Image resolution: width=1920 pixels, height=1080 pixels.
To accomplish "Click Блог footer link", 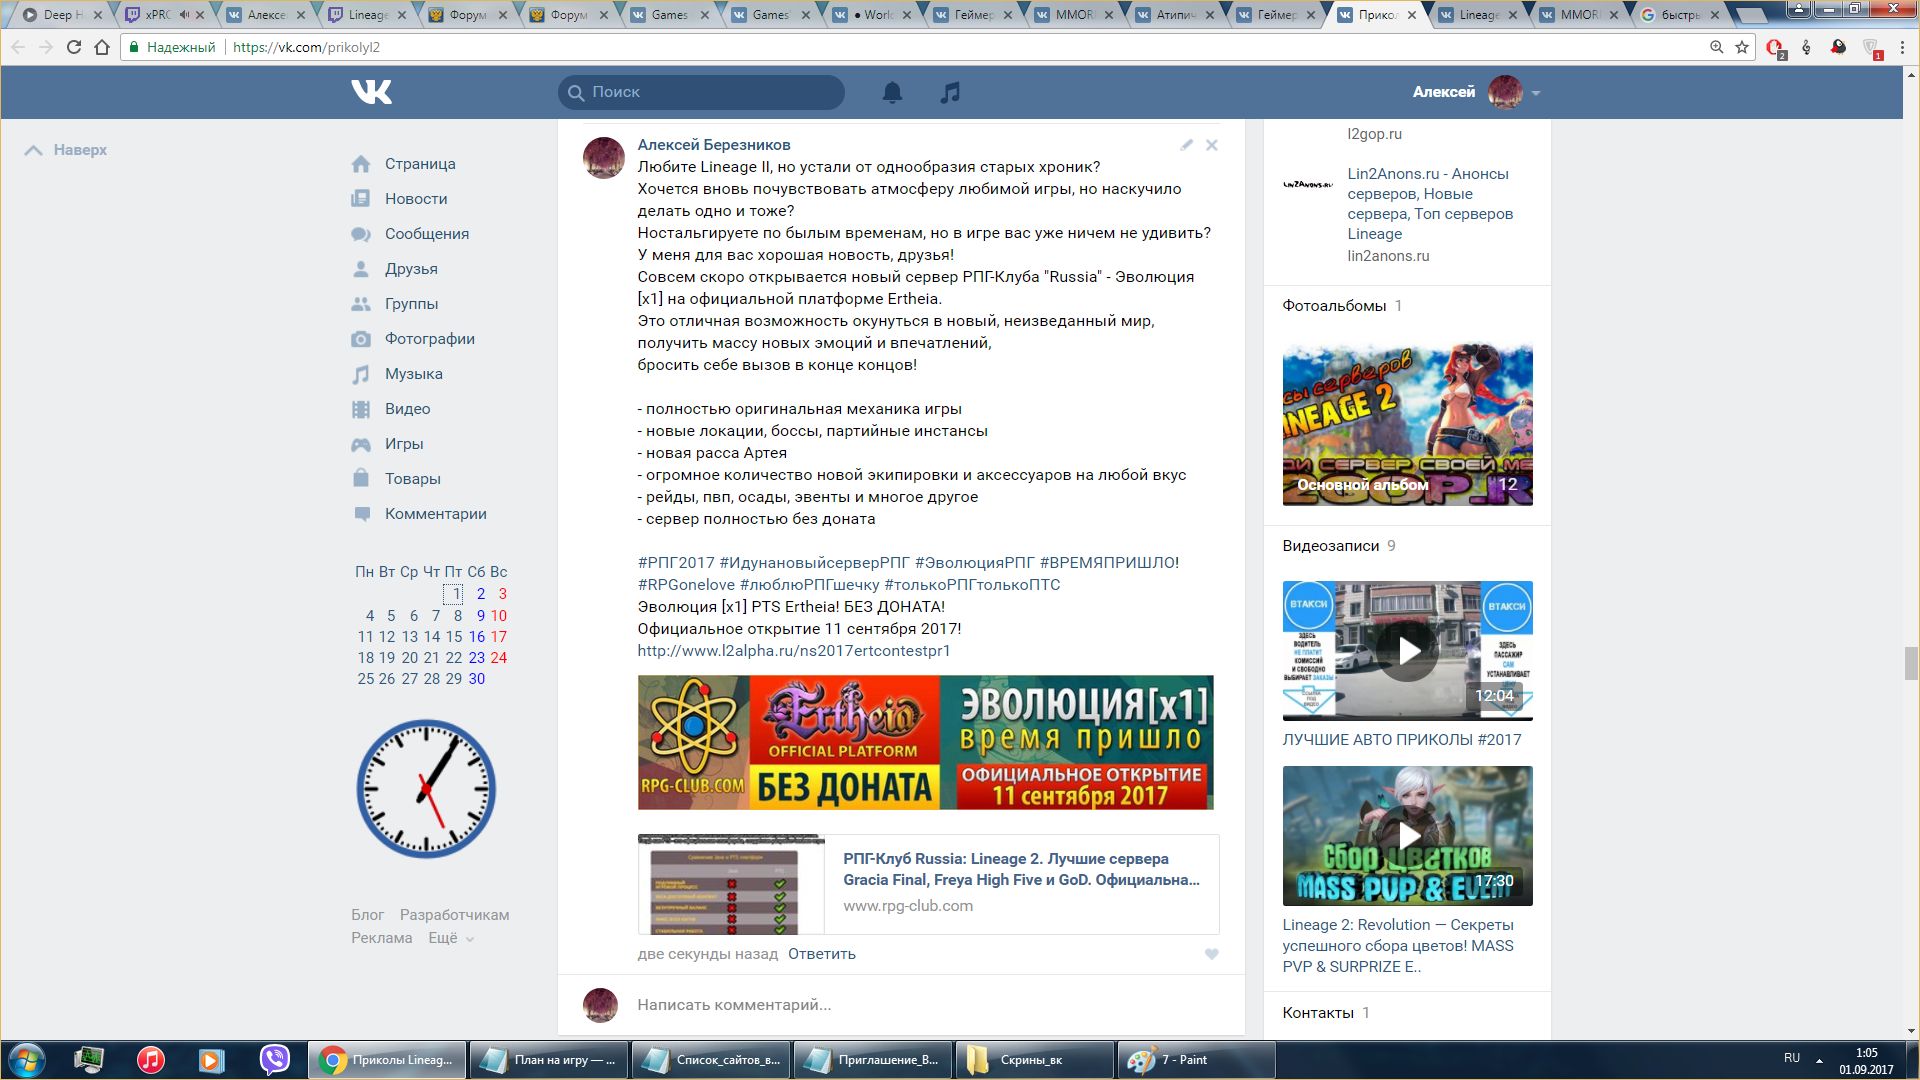I will coord(367,915).
